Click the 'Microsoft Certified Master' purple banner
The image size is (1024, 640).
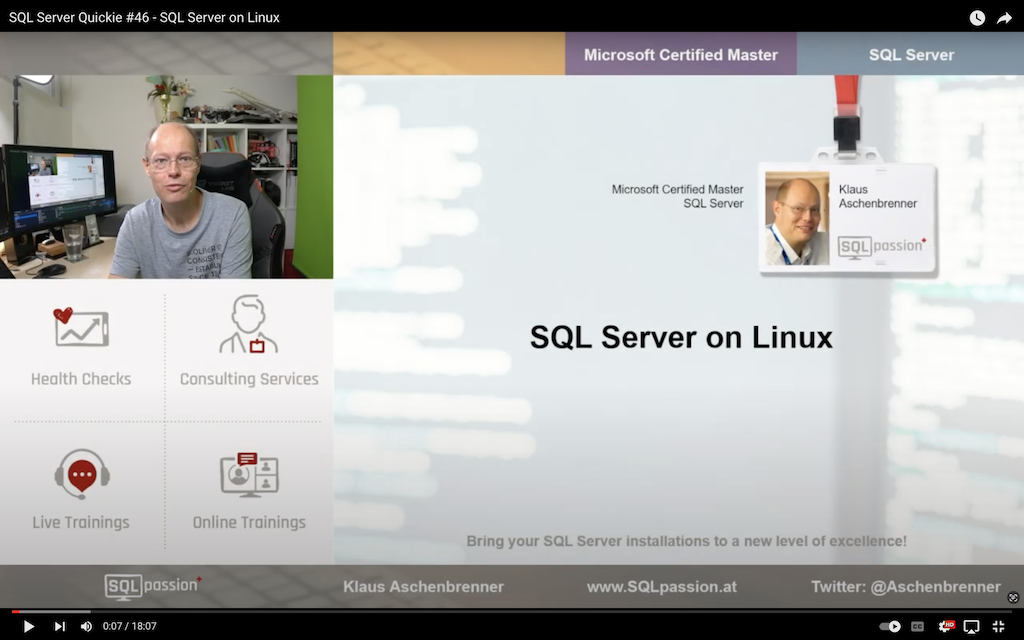click(x=680, y=54)
